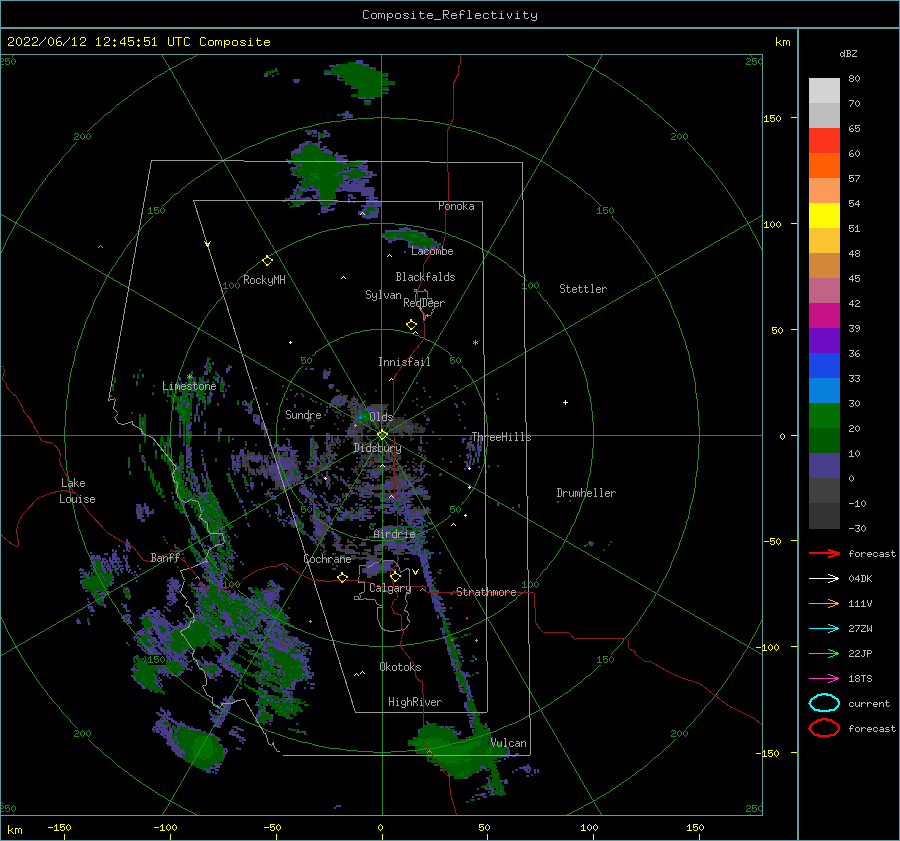Click the RockyMH label

pos(264,280)
